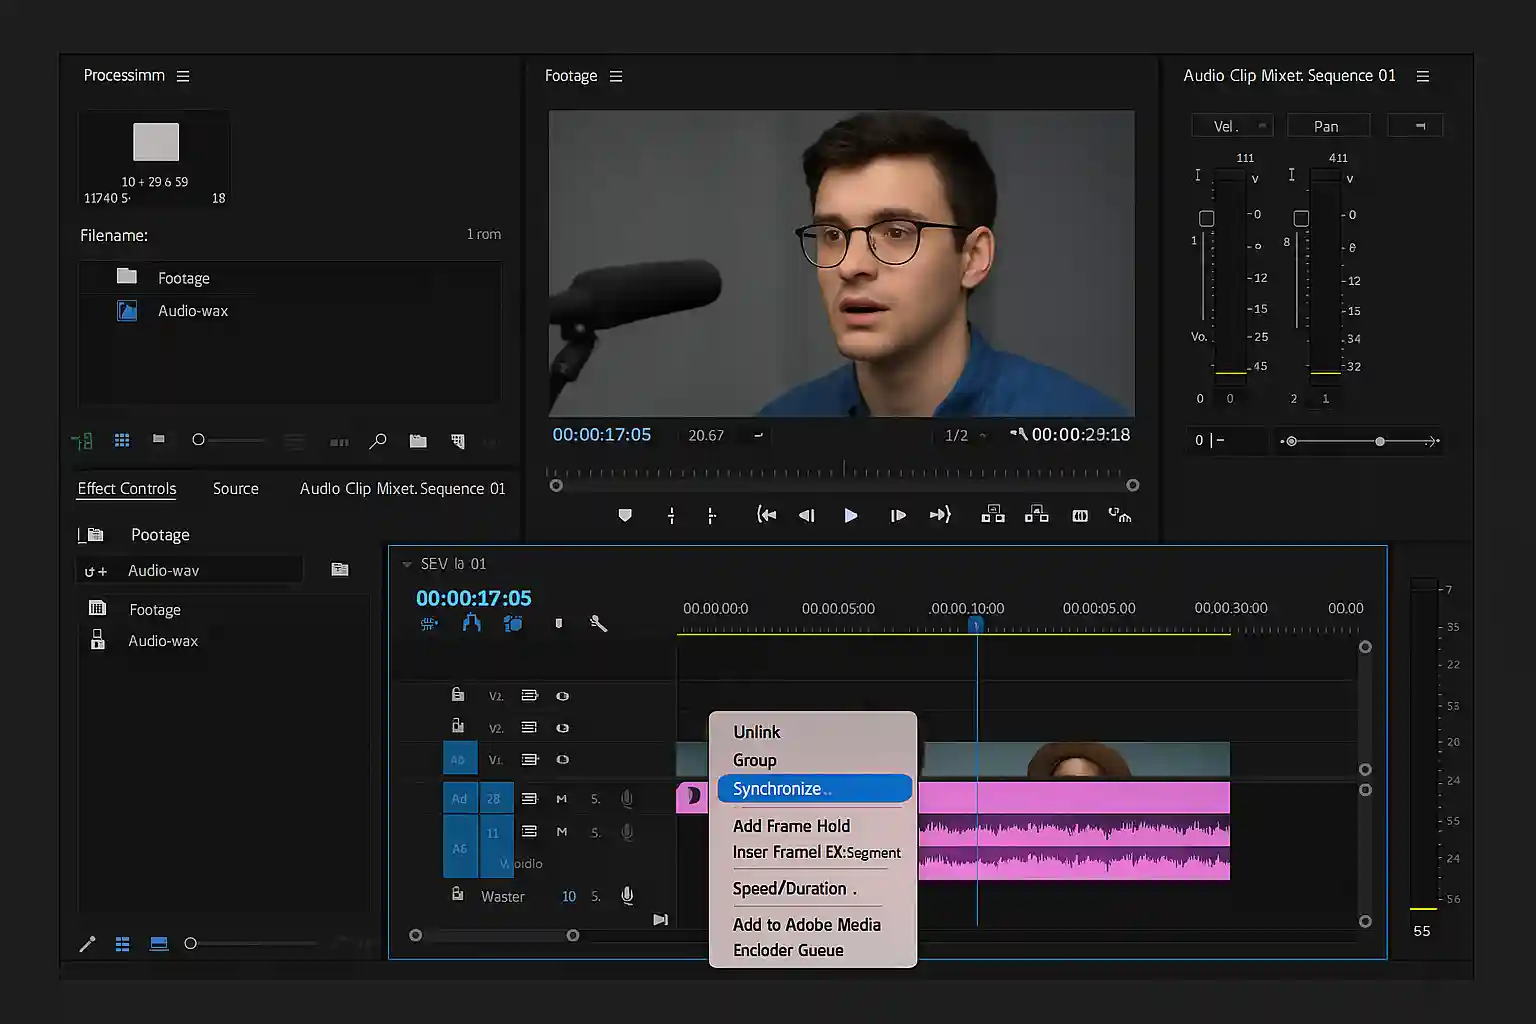Open 1/2 playback resolution dropdown

coord(966,435)
